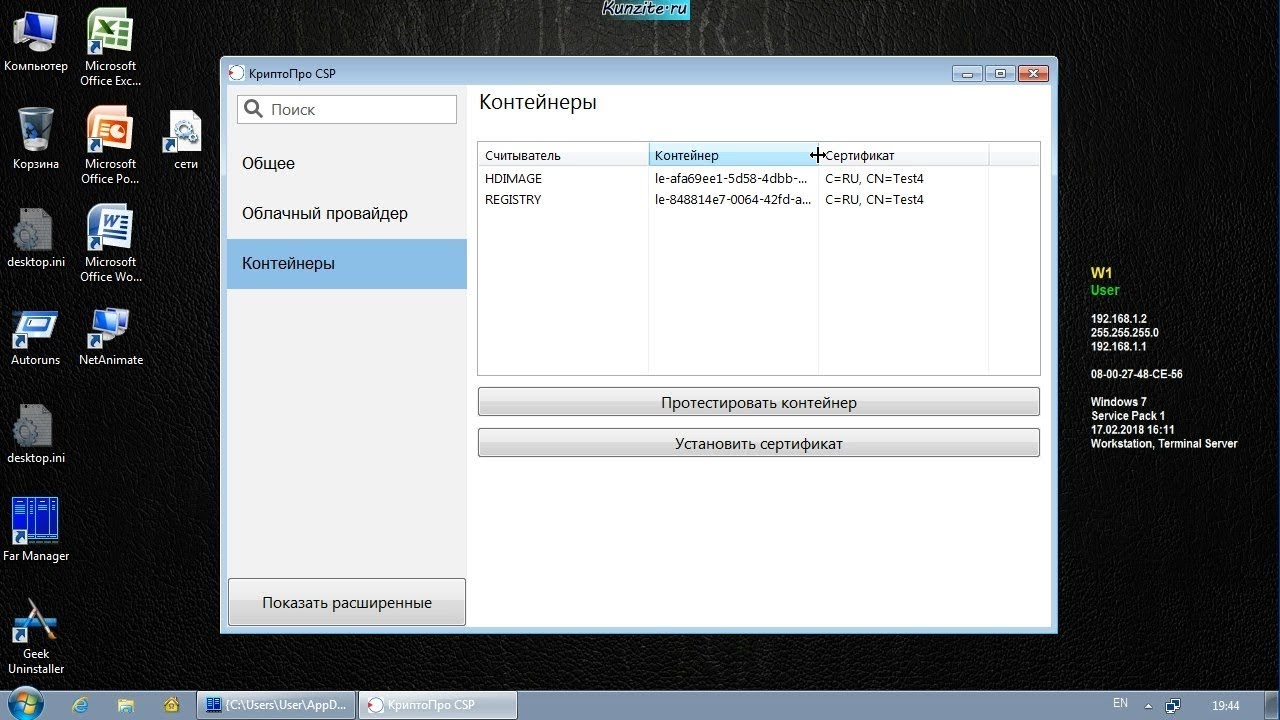Click the КриптоПро CSP title bar icon
Image resolution: width=1280 pixels, height=720 pixels.
[x=236, y=73]
